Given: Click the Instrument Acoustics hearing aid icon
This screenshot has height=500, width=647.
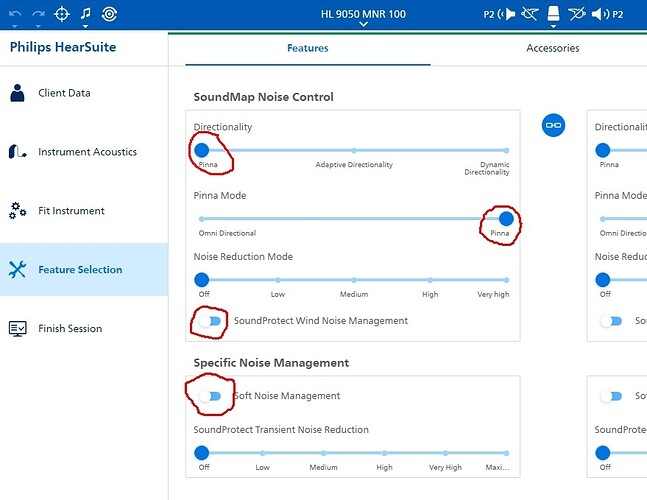Looking at the screenshot, I should pyautogui.click(x=17, y=152).
